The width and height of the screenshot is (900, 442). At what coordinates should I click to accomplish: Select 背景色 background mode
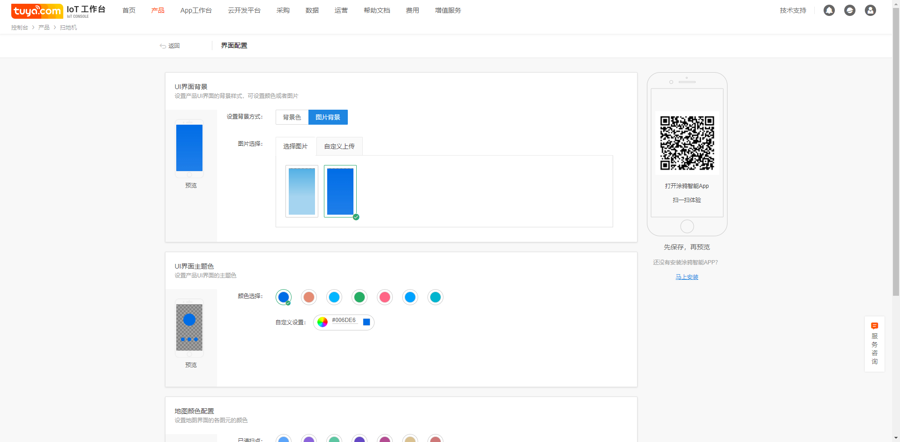click(x=292, y=117)
